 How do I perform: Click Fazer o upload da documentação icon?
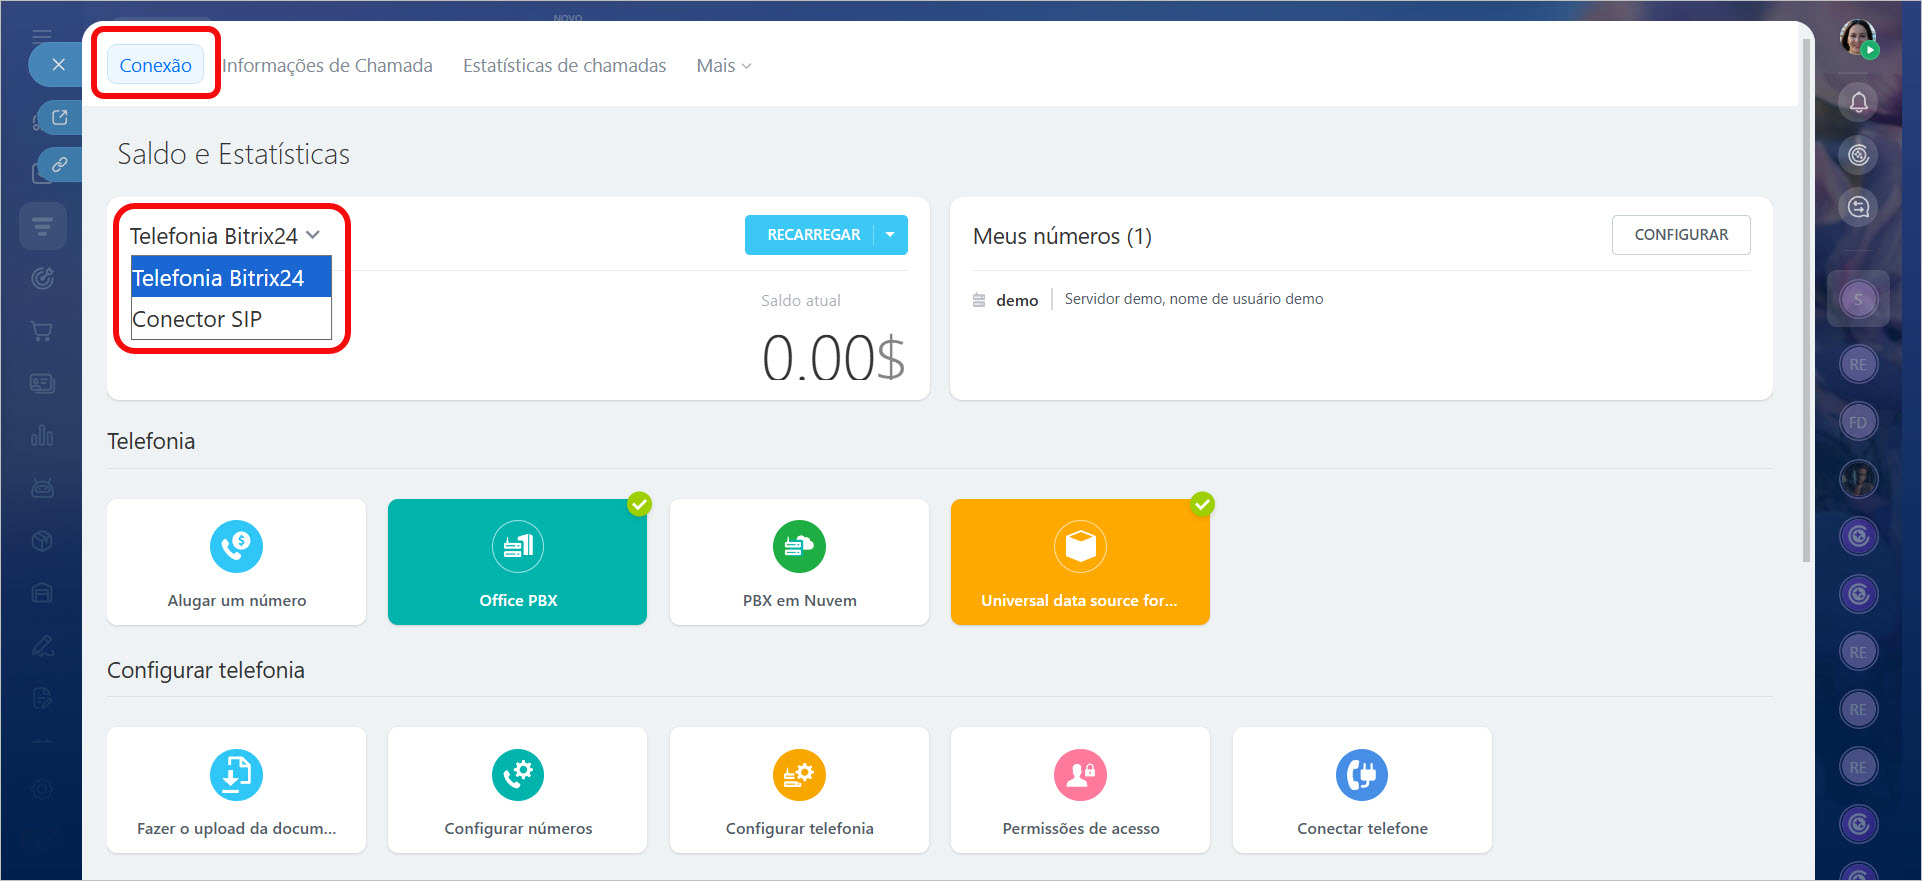click(236, 775)
